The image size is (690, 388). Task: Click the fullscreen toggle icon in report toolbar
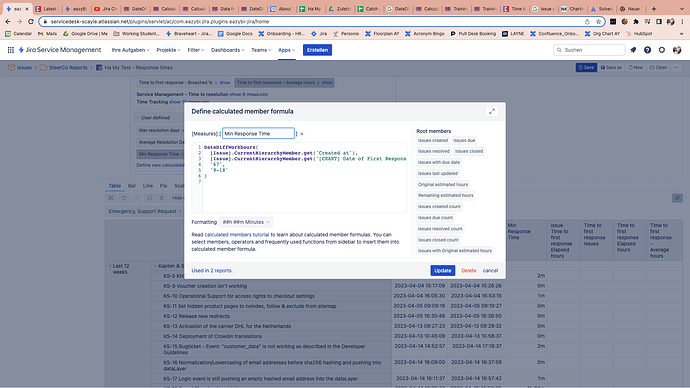coord(111,198)
